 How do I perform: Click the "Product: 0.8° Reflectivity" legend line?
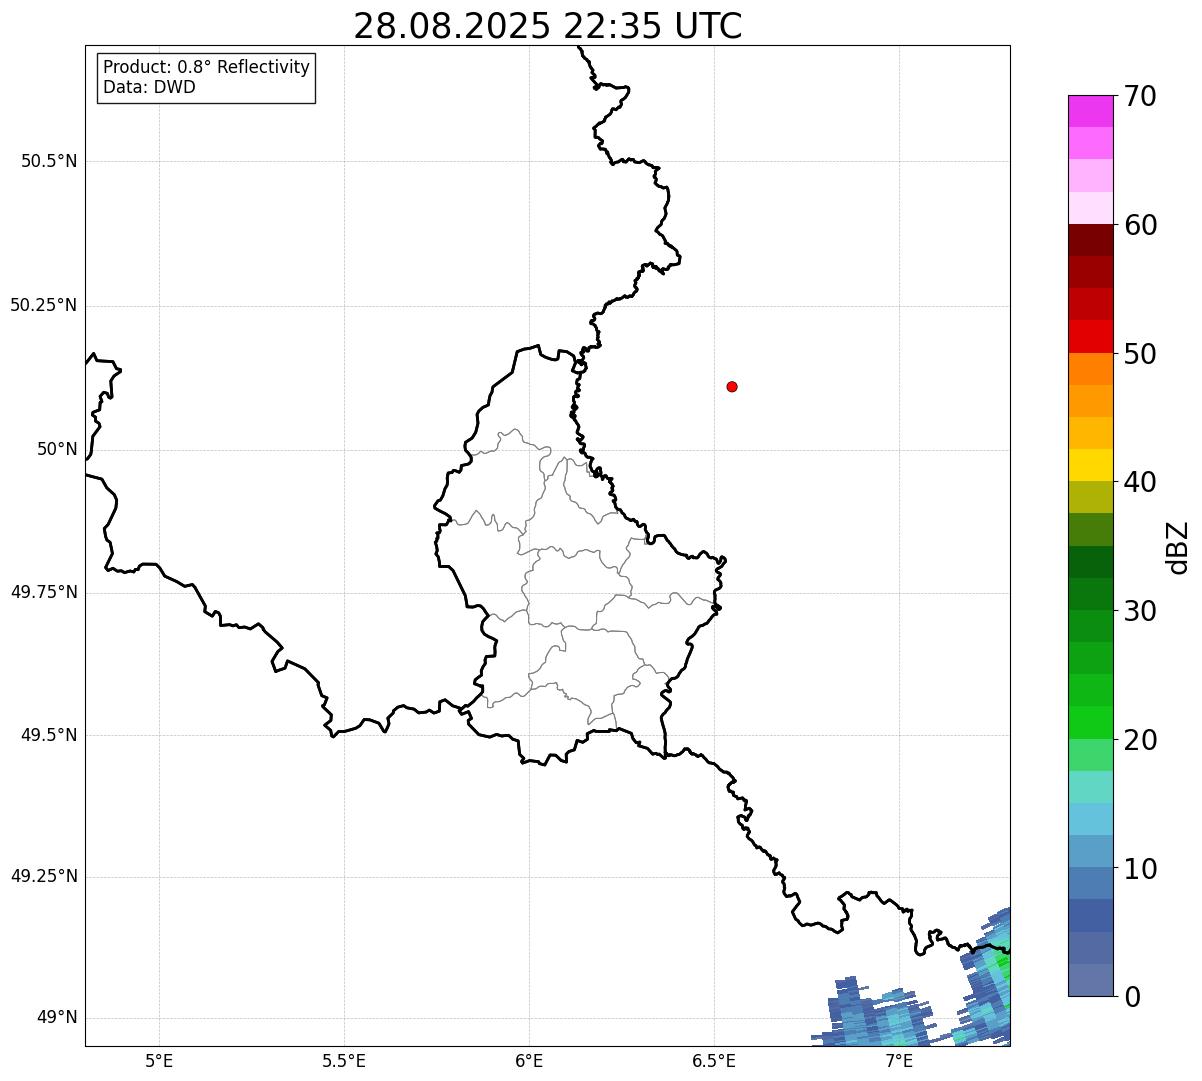(x=207, y=67)
